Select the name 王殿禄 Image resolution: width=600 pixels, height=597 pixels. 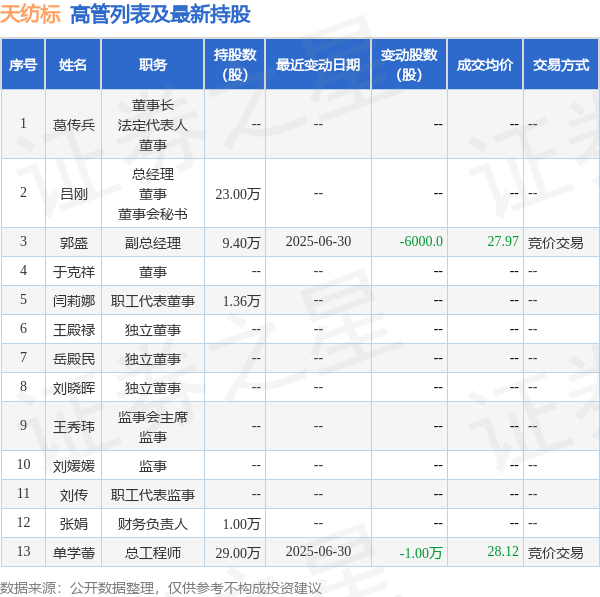click(x=73, y=330)
